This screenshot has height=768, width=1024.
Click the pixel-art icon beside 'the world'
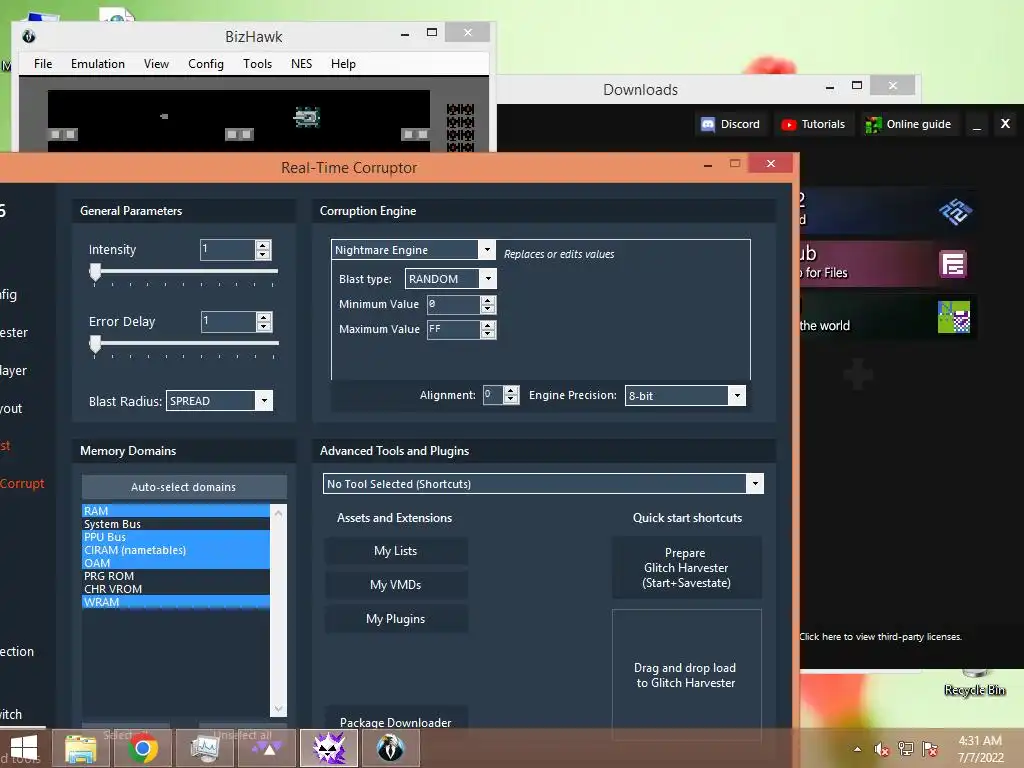pos(953,317)
